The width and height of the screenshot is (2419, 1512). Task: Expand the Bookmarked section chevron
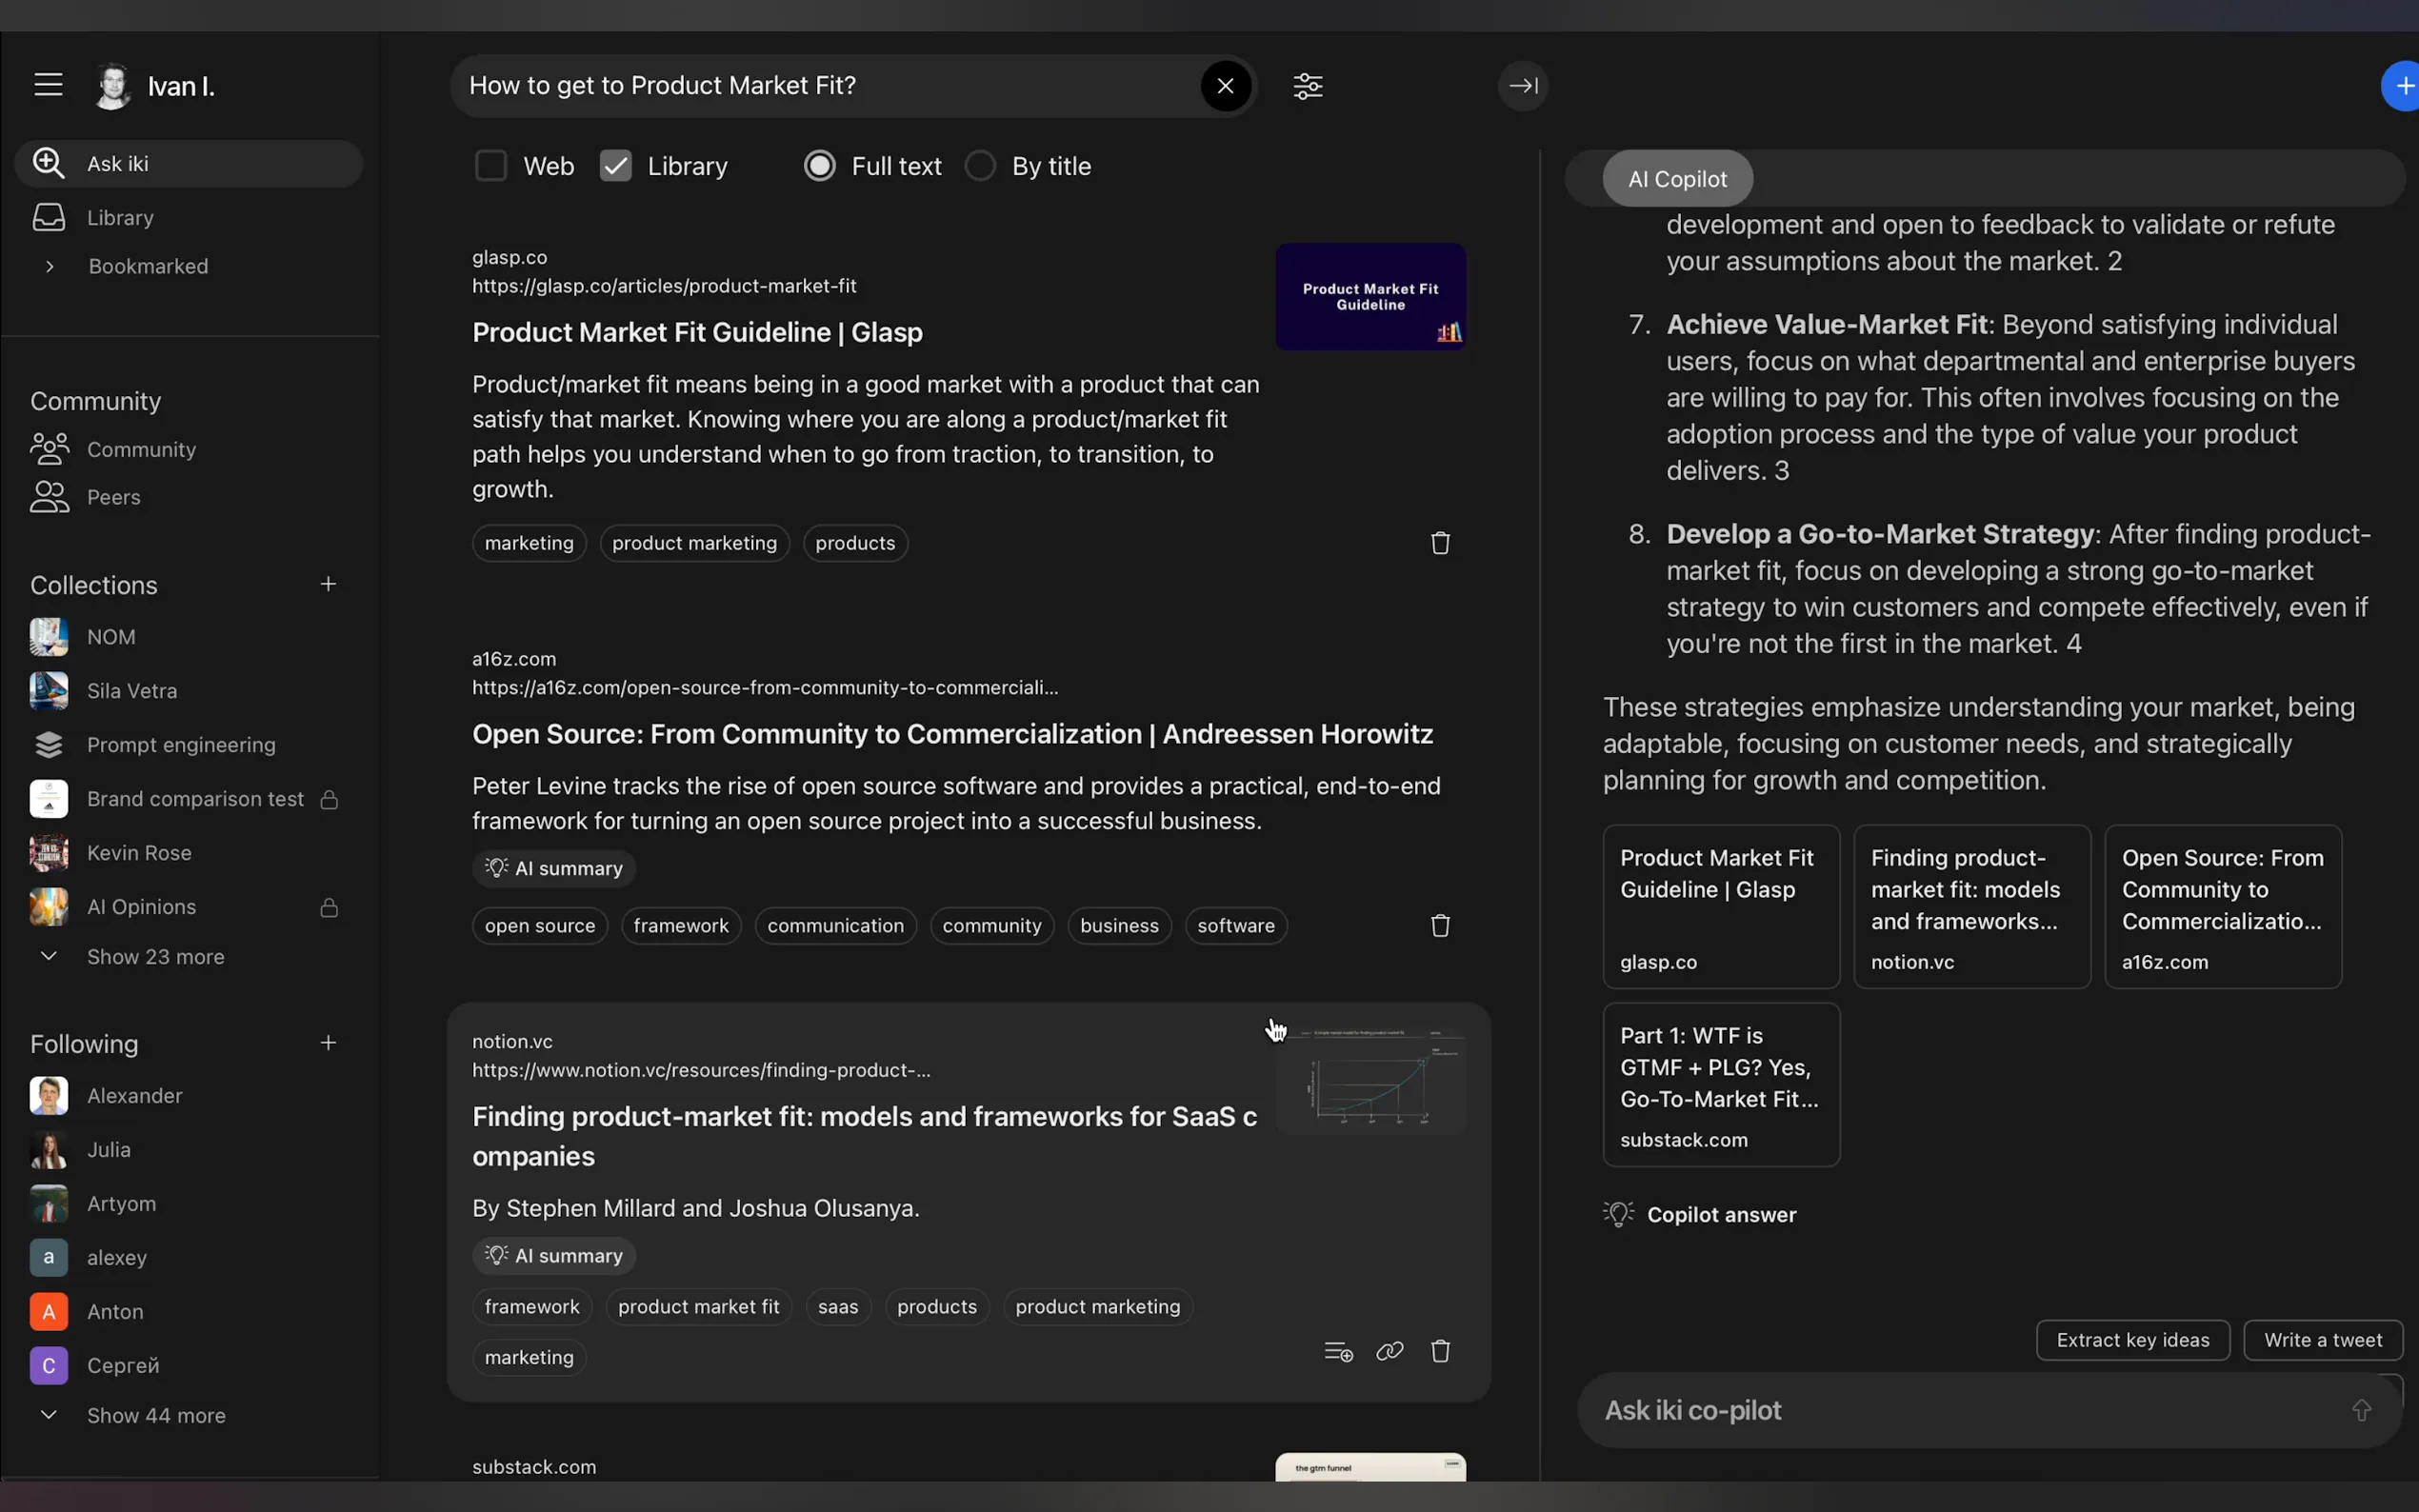click(49, 266)
